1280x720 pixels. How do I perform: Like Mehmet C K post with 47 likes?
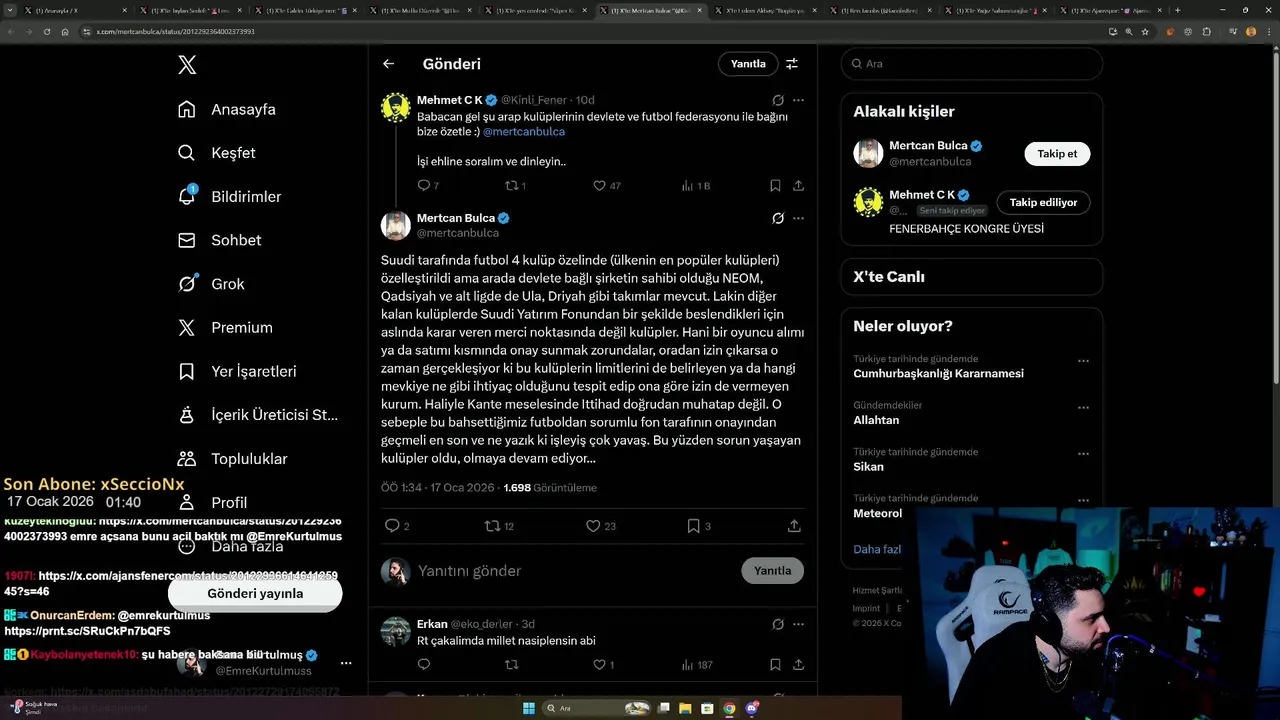(606, 185)
